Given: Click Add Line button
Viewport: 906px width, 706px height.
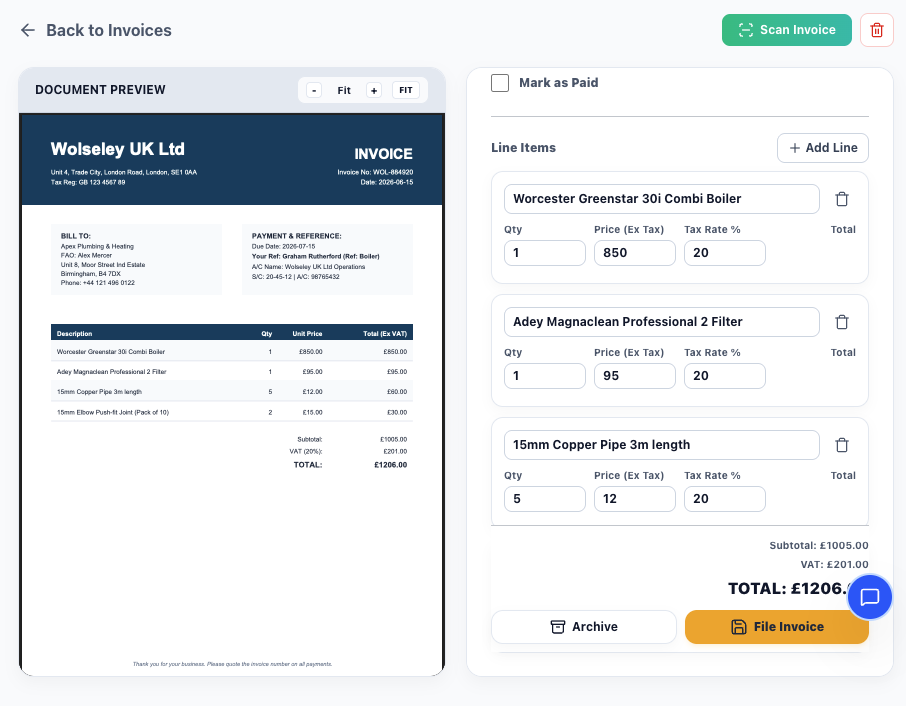Looking at the screenshot, I should [823, 148].
